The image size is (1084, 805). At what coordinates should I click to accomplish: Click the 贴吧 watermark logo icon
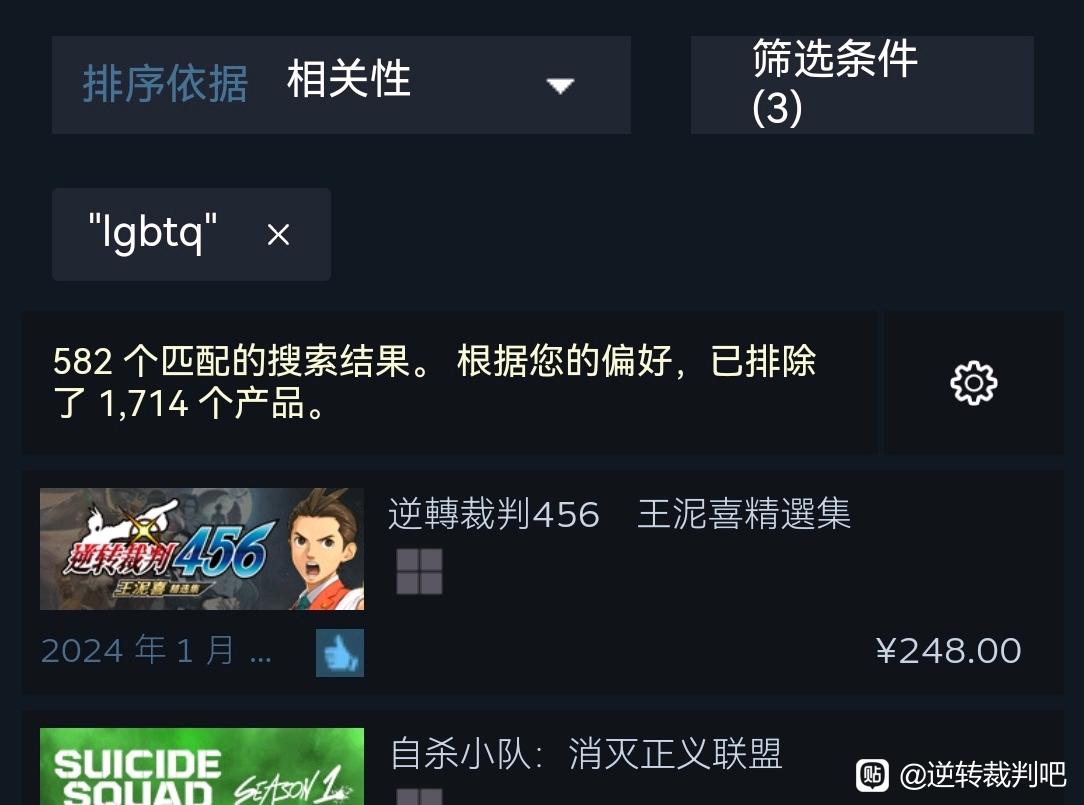(x=872, y=775)
